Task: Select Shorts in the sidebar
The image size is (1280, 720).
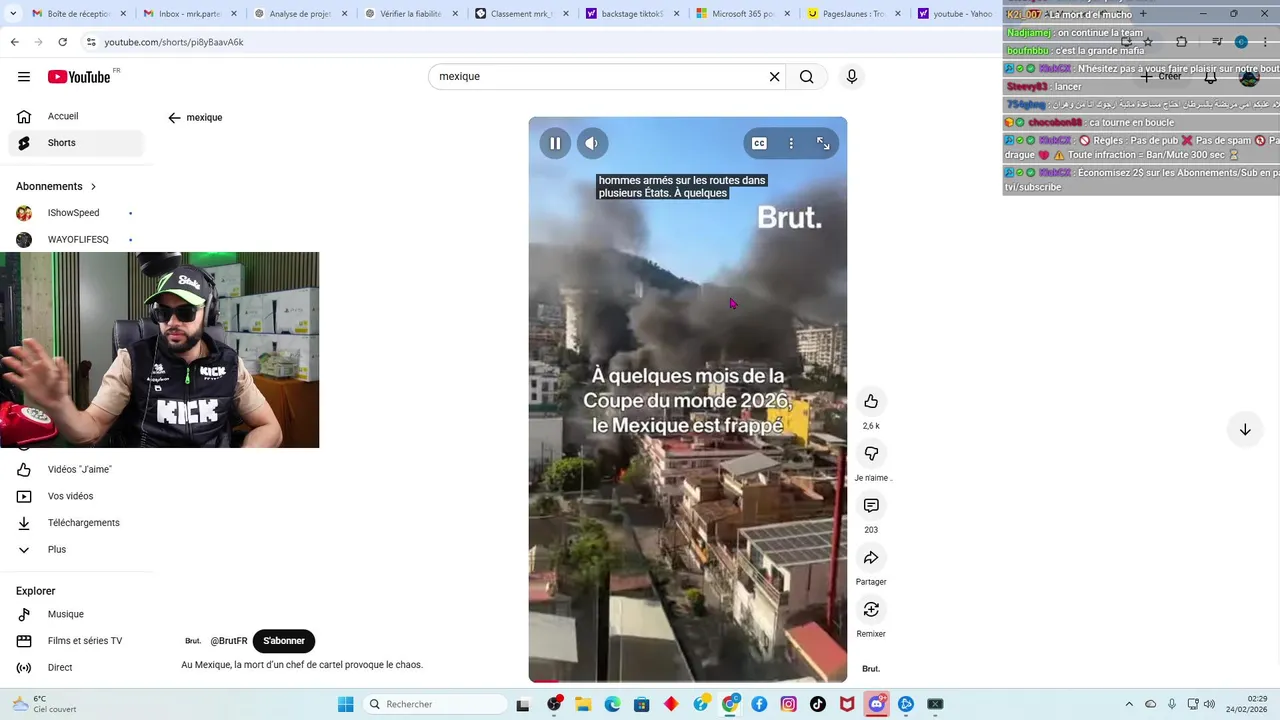Action: [76, 143]
